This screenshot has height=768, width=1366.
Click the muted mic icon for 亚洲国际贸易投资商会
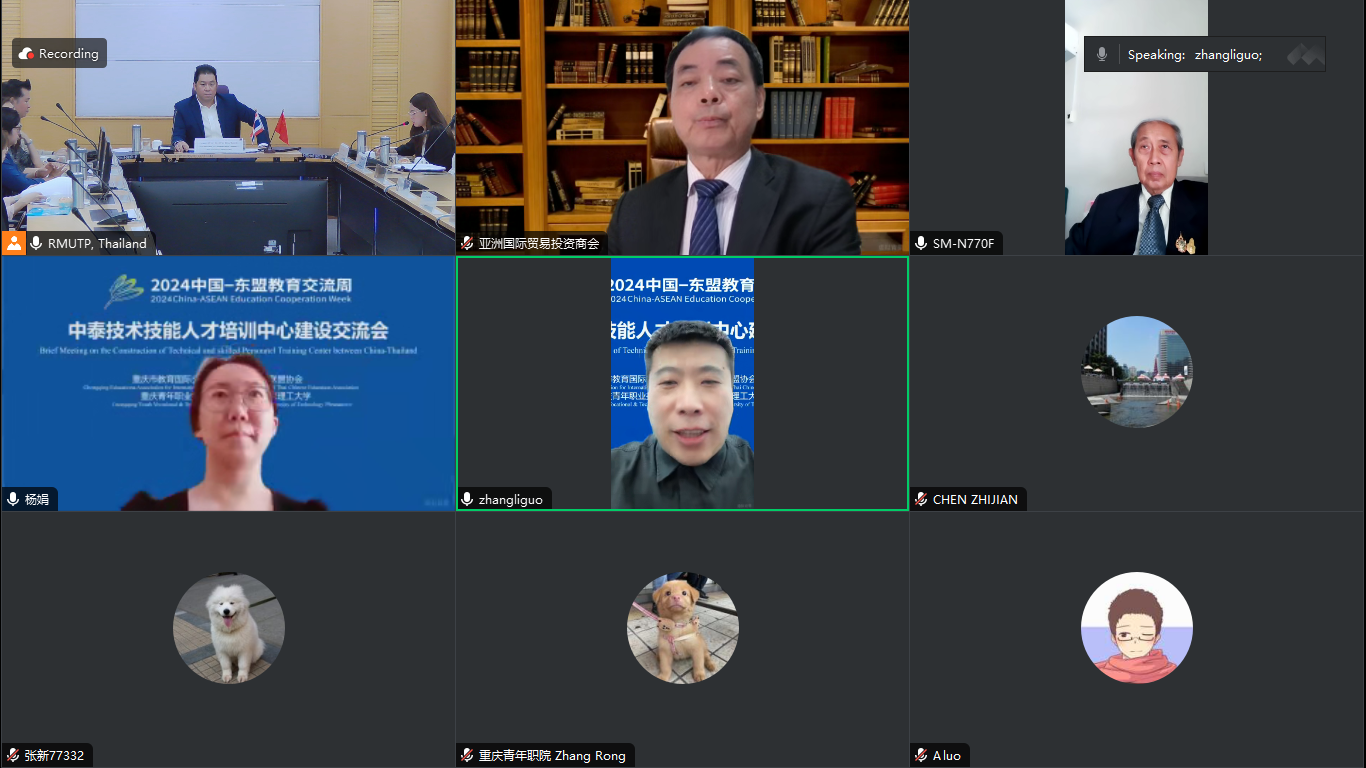point(467,243)
